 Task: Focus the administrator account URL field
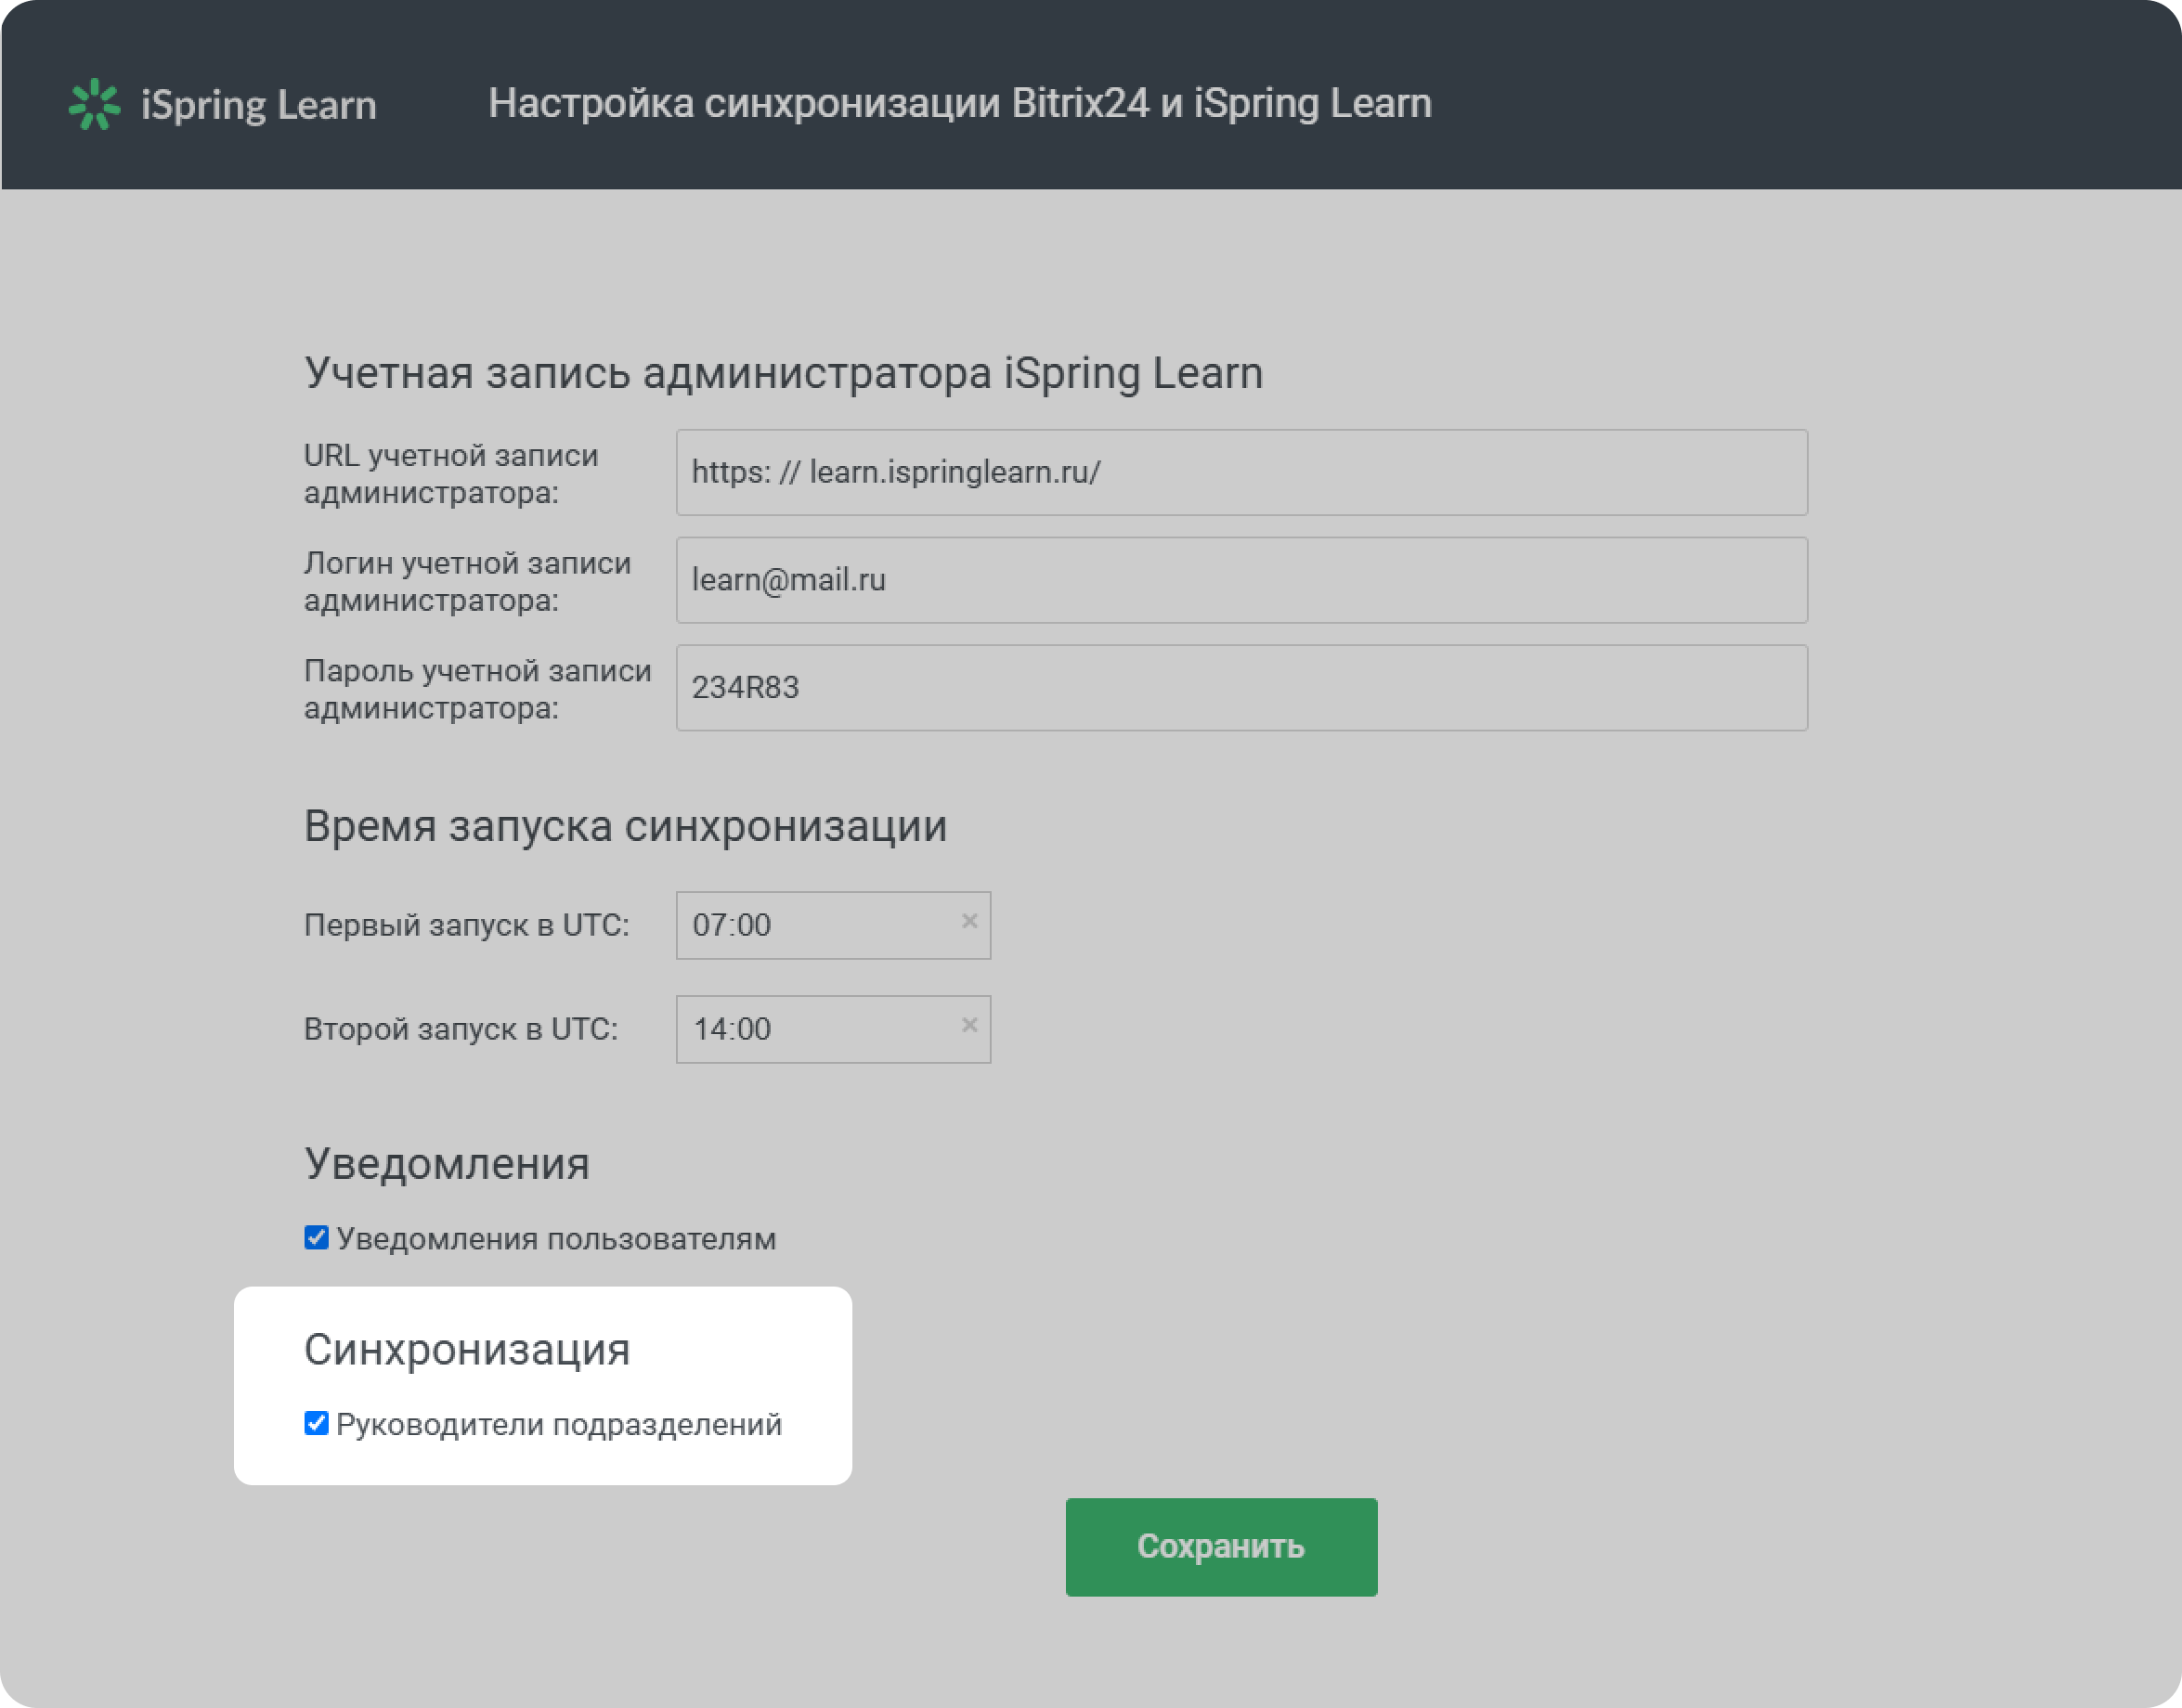pyautogui.click(x=1241, y=473)
